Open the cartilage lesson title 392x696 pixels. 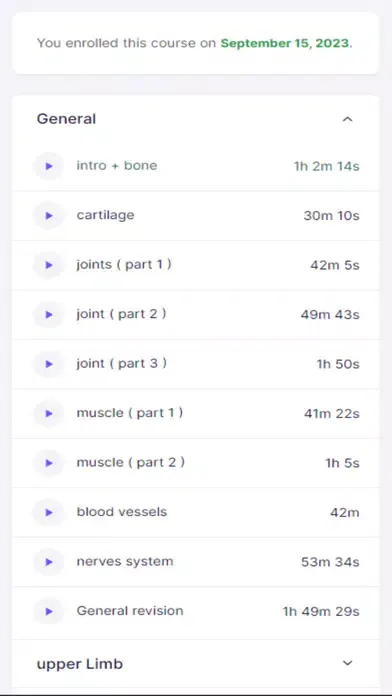(x=105, y=215)
